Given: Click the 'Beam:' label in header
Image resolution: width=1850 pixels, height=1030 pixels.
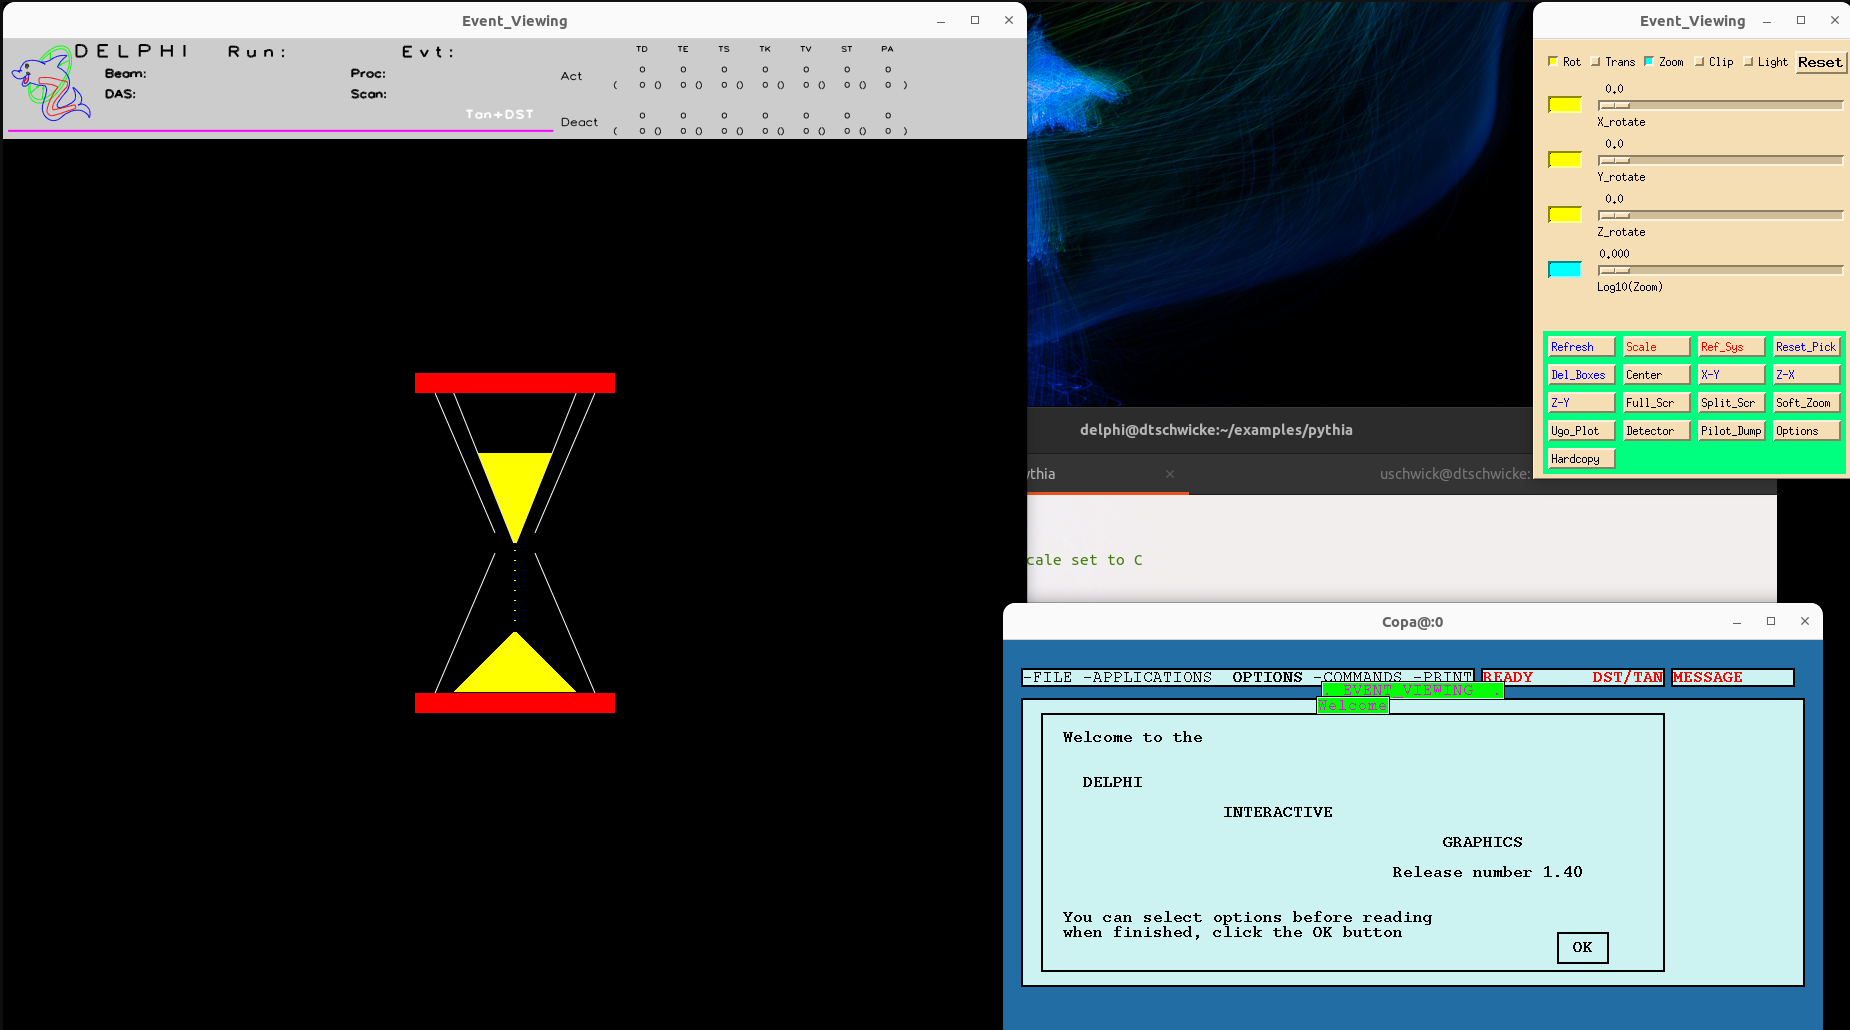Looking at the screenshot, I should click(125, 74).
